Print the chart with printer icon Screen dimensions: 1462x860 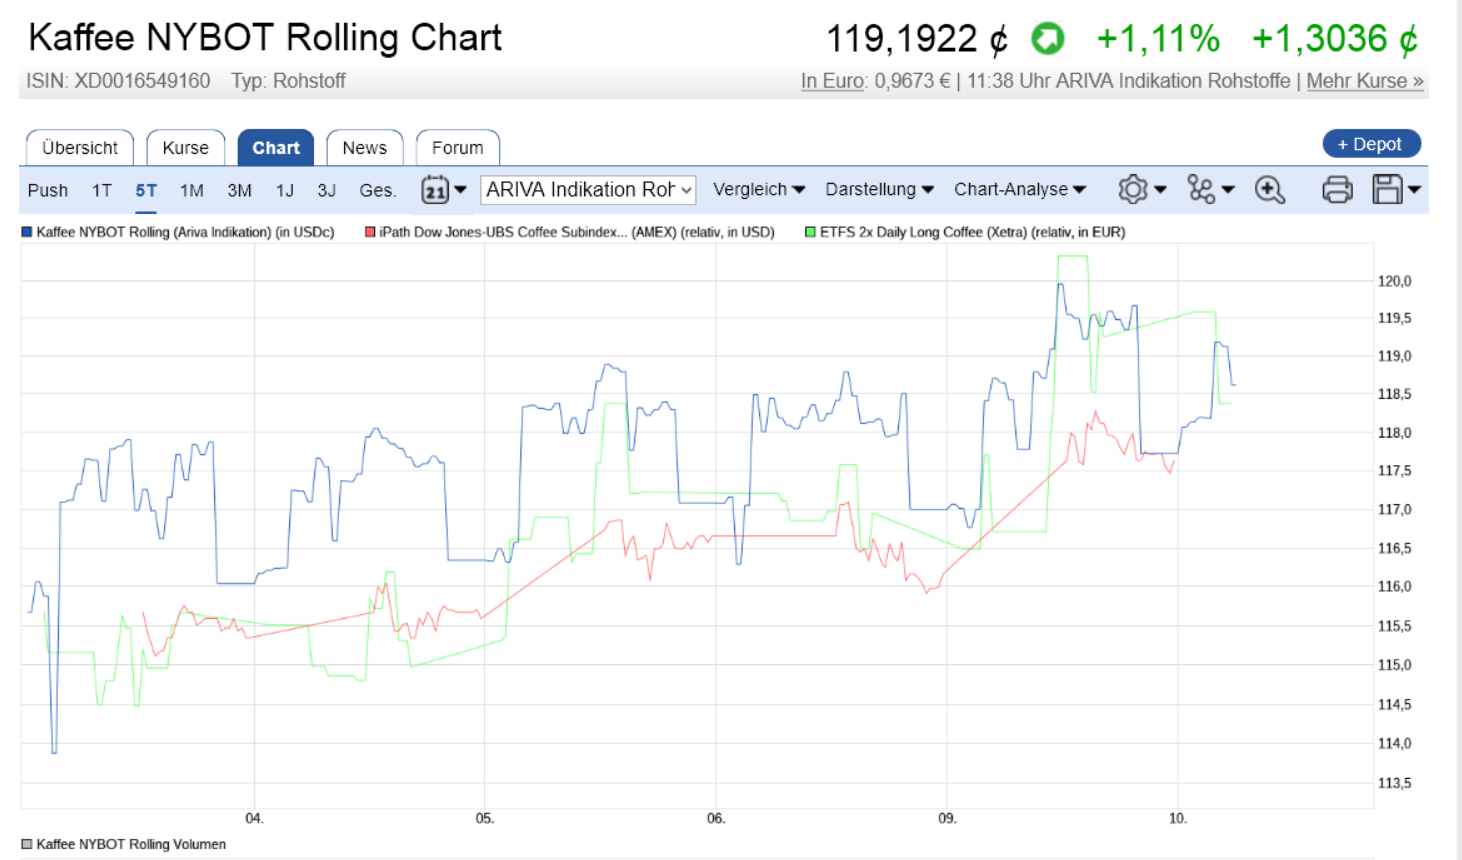tap(1337, 190)
